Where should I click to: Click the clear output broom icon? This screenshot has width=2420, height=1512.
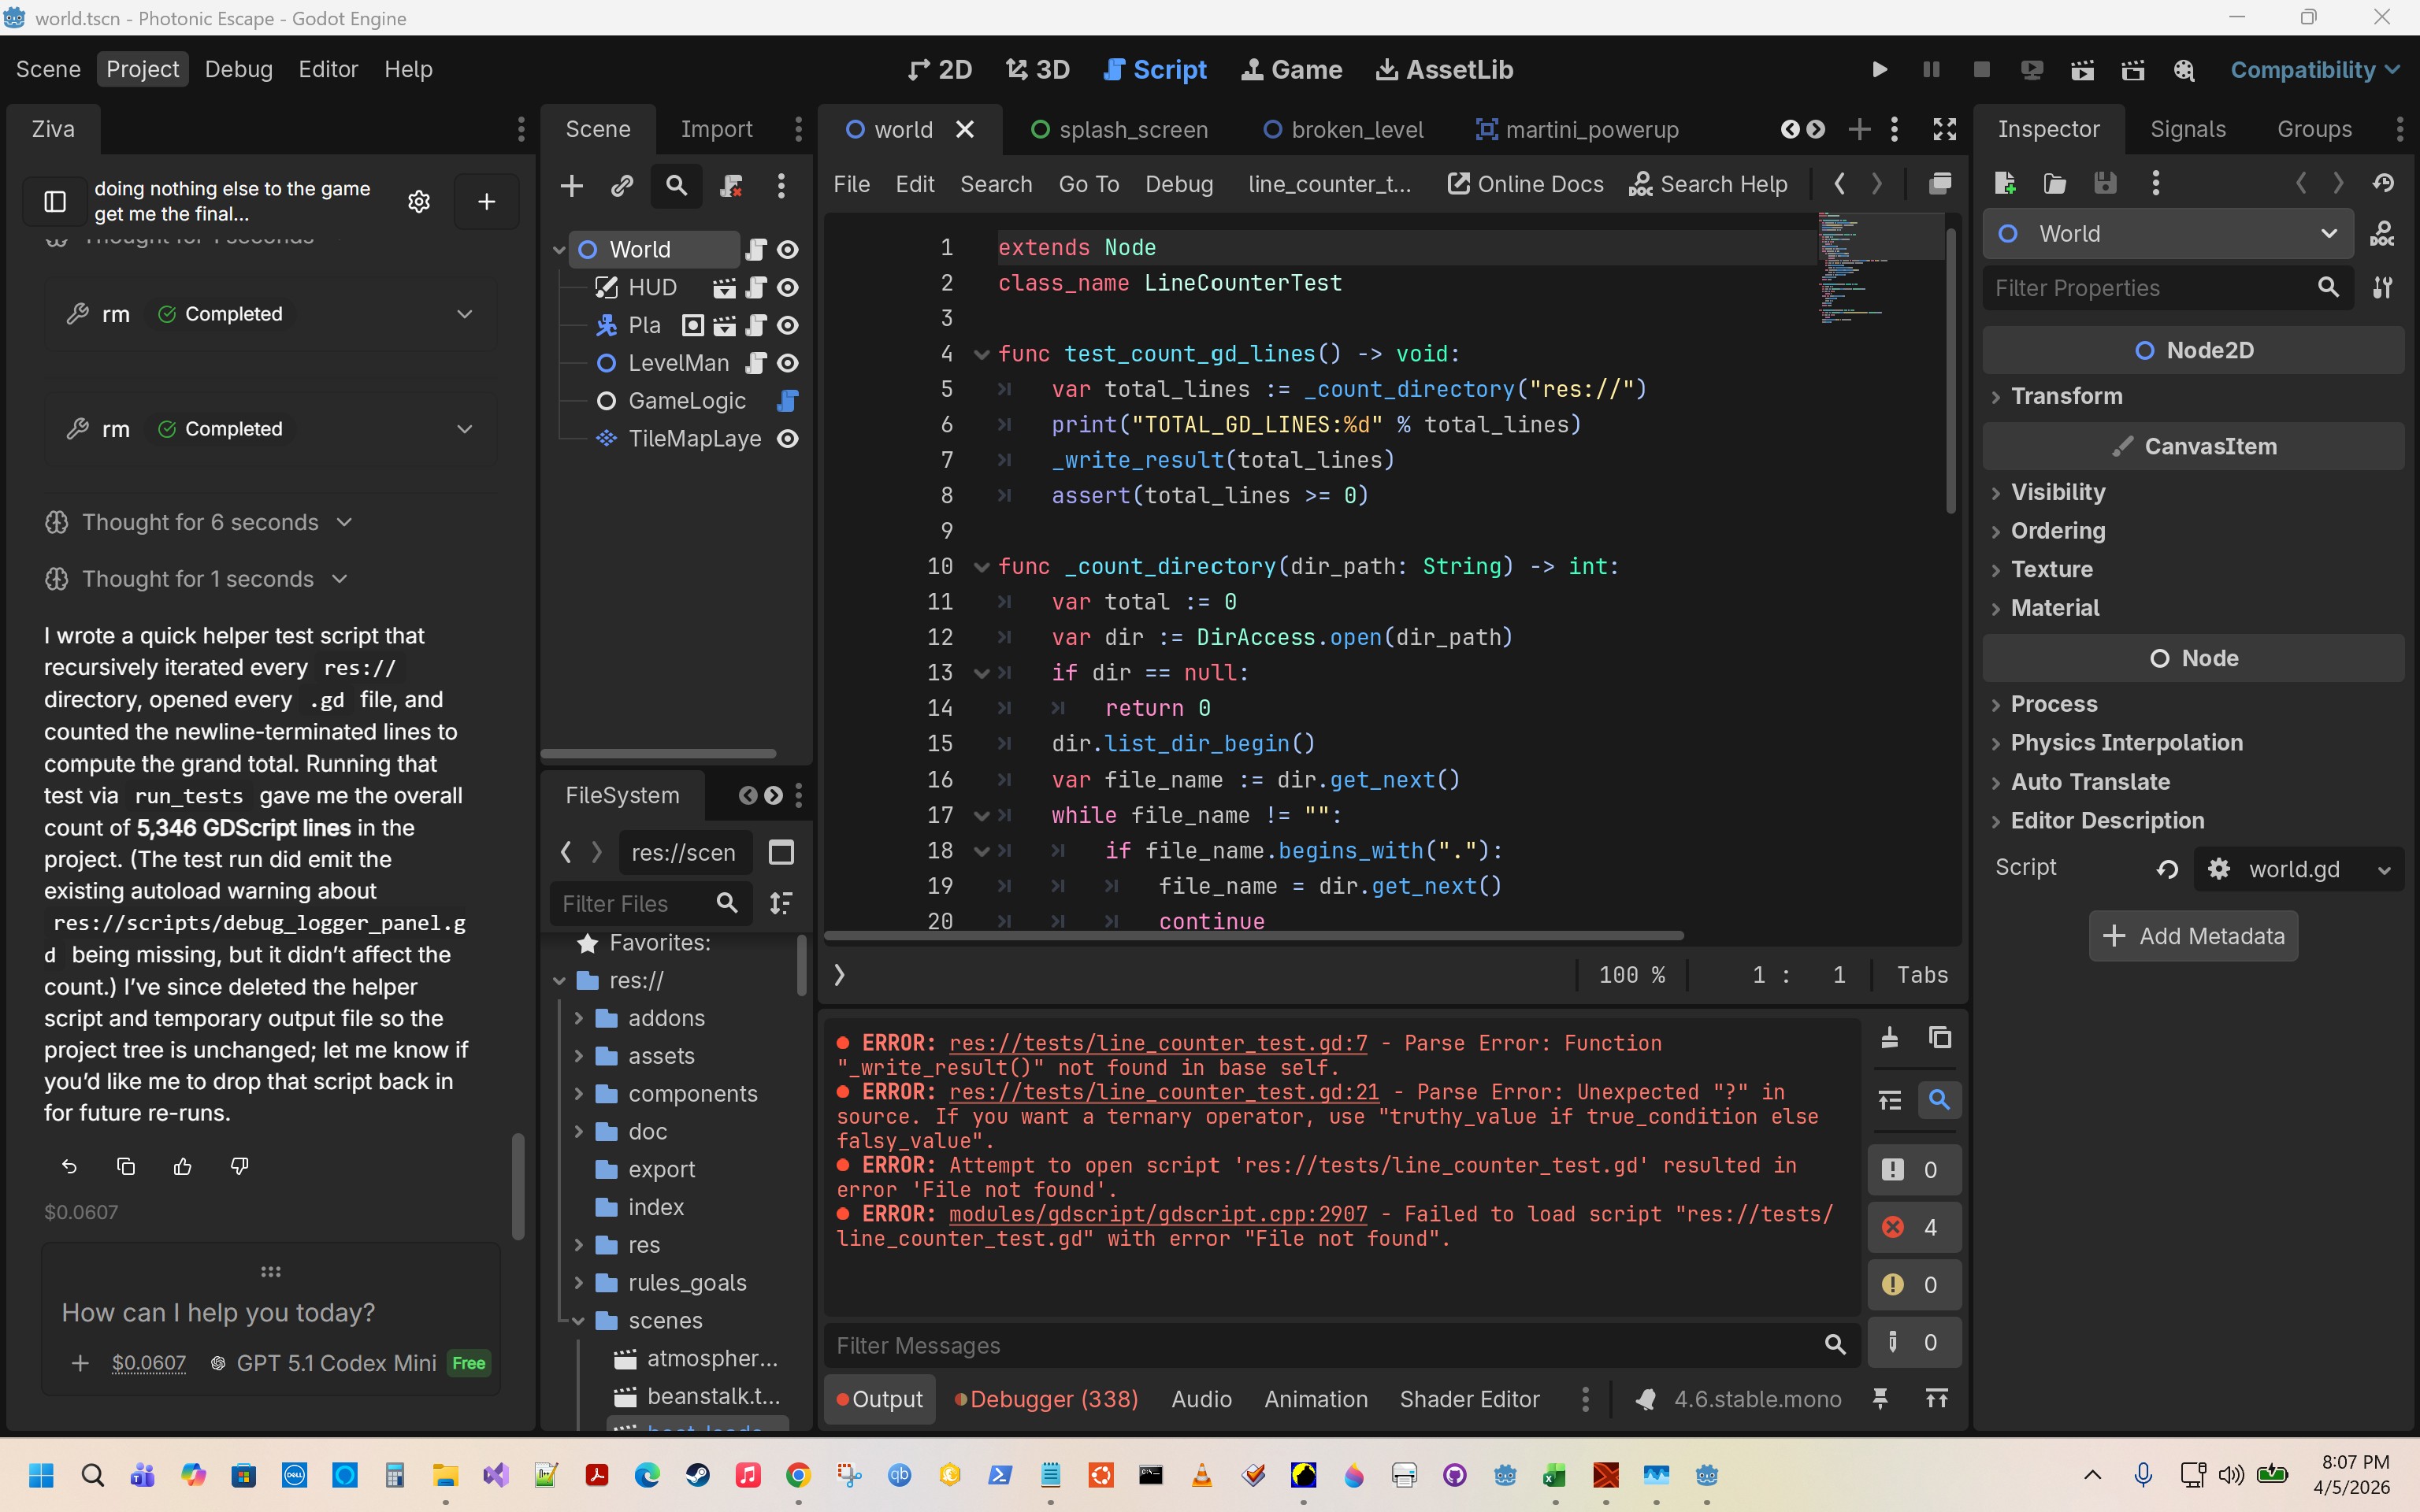click(x=1889, y=1038)
